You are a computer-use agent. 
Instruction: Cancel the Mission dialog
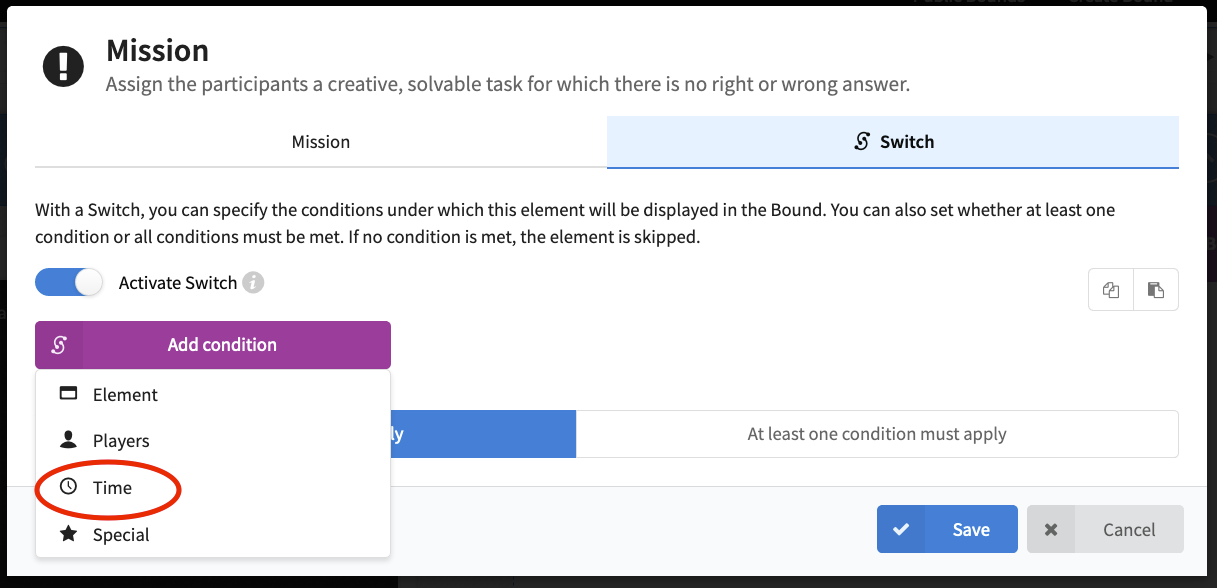[x=1105, y=529]
